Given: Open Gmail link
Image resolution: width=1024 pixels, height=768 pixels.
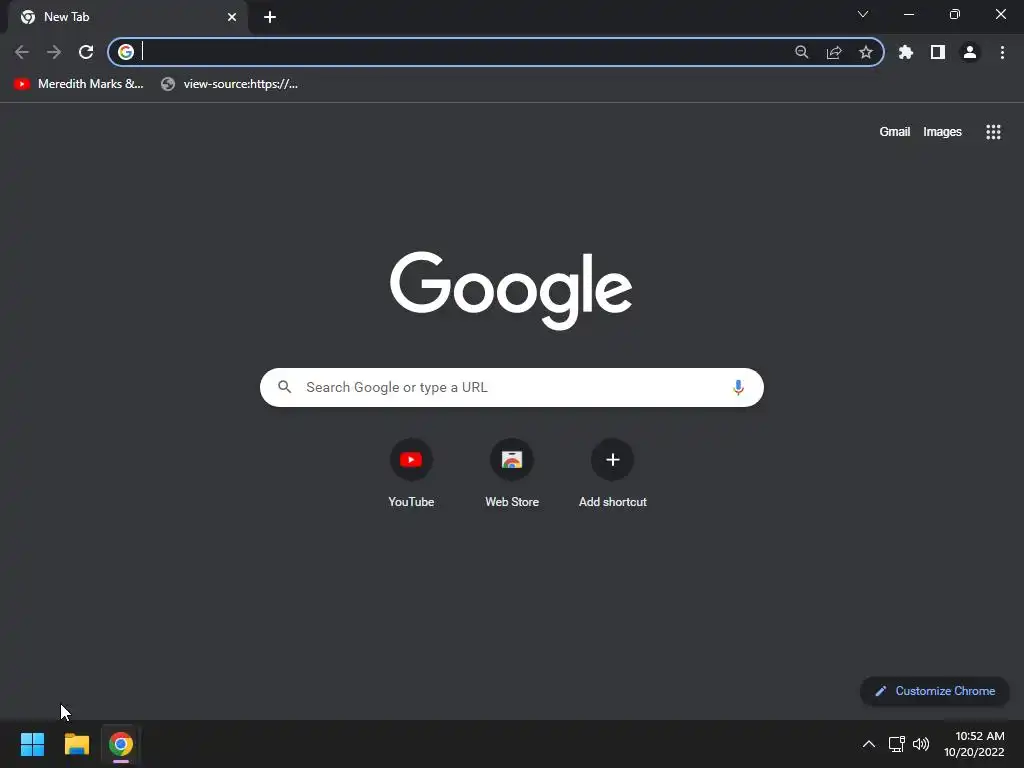Looking at the screenshot, I should click(895, 132).
